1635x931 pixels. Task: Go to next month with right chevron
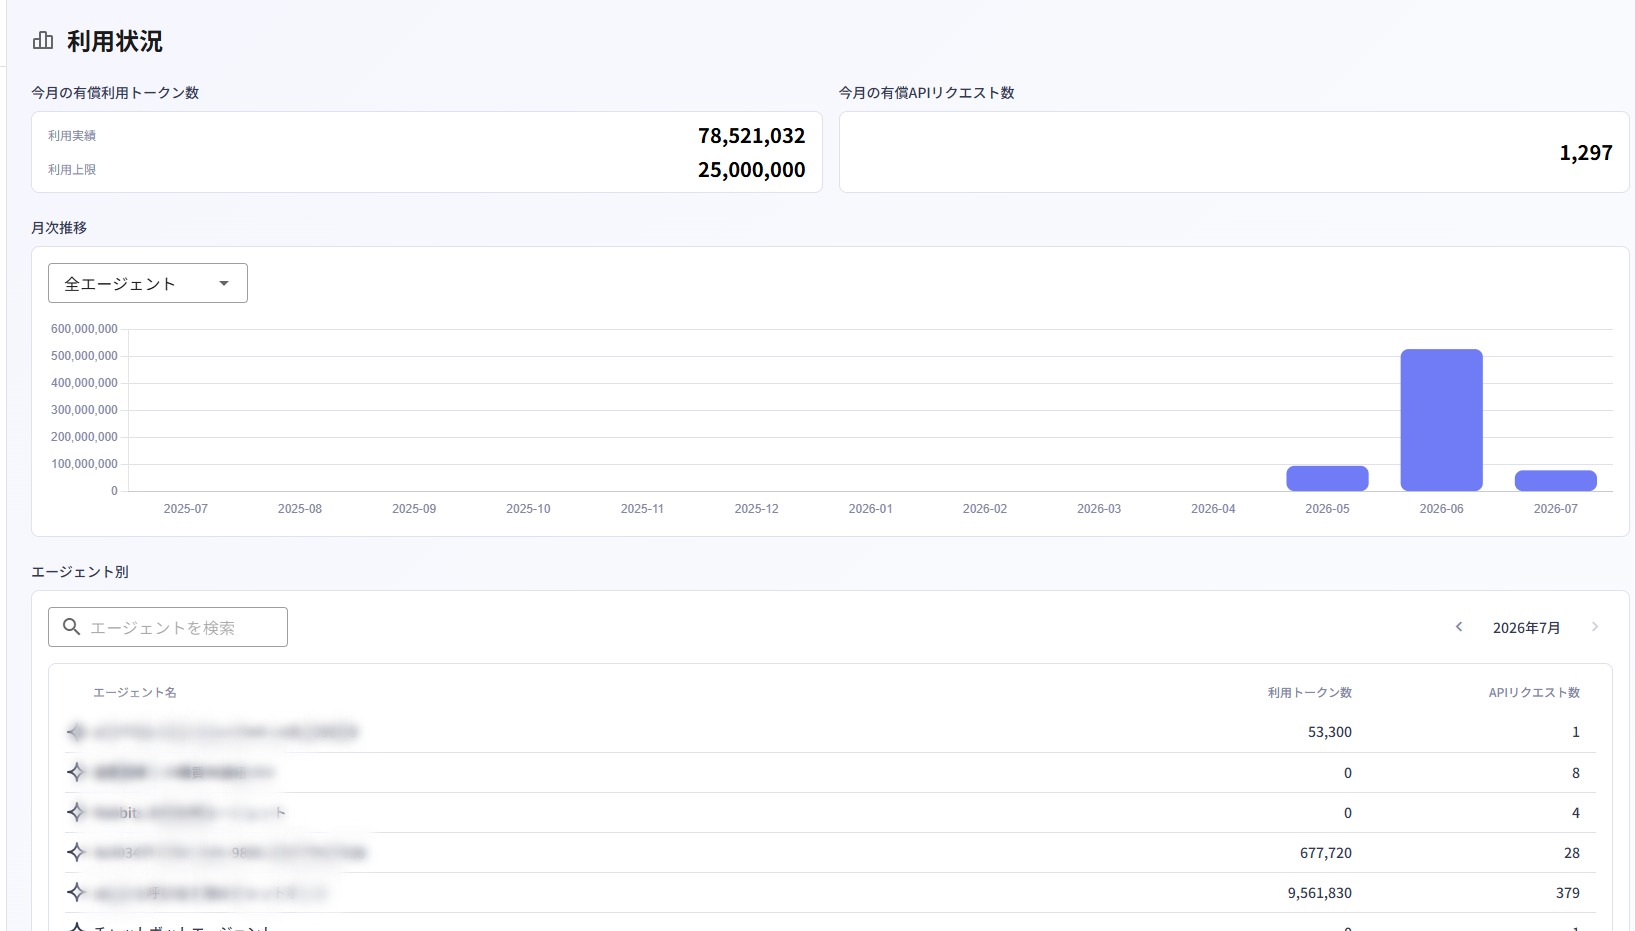[1595, 627]
